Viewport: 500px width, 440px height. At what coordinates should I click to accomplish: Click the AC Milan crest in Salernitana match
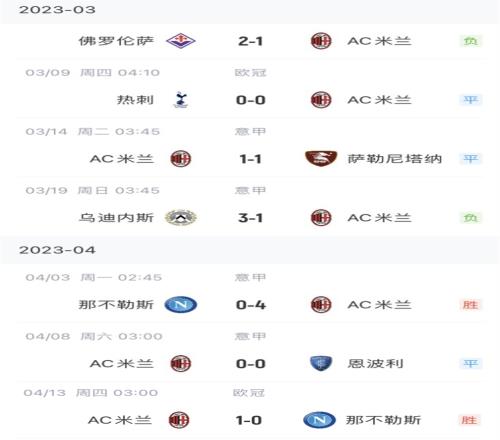coord(181,158)
